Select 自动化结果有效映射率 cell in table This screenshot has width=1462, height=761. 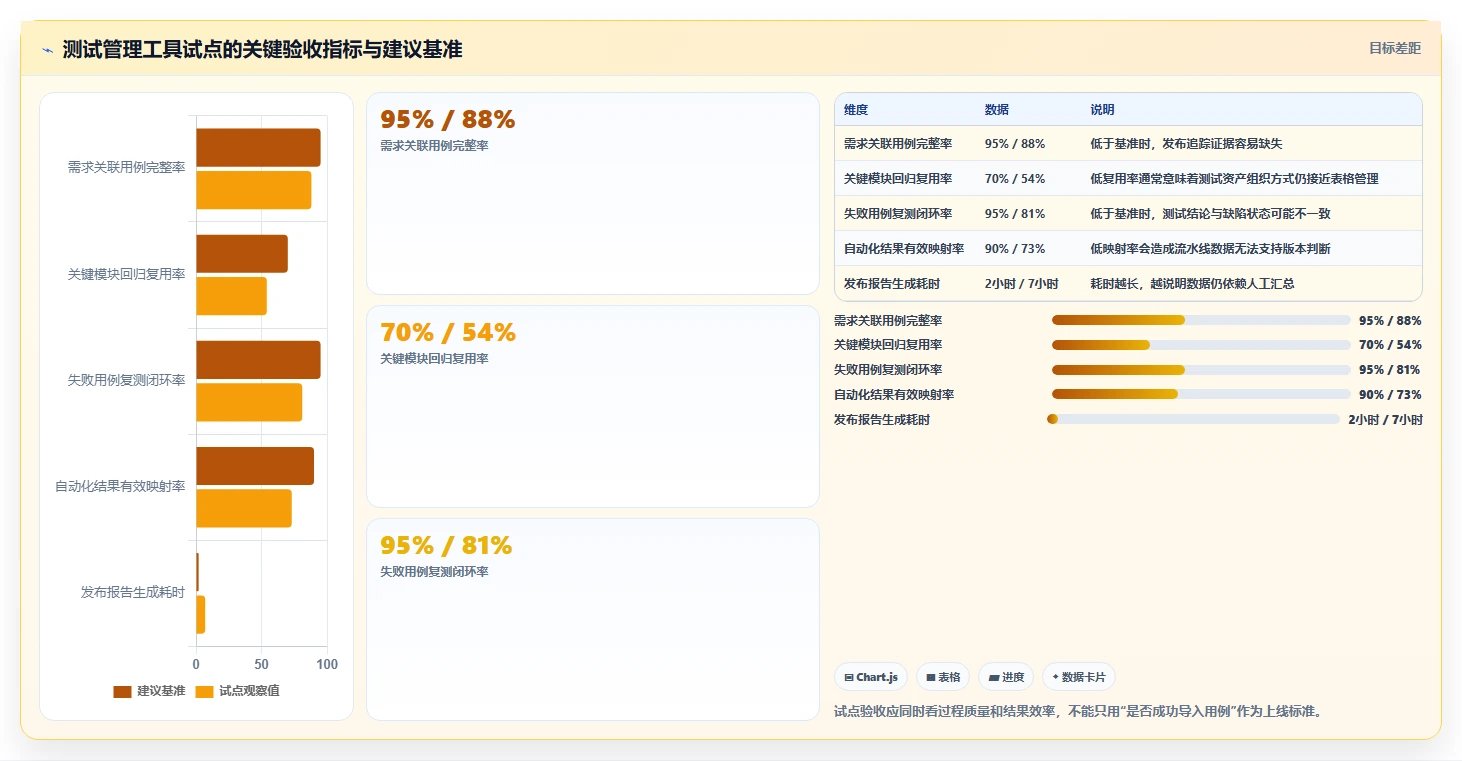904,249
